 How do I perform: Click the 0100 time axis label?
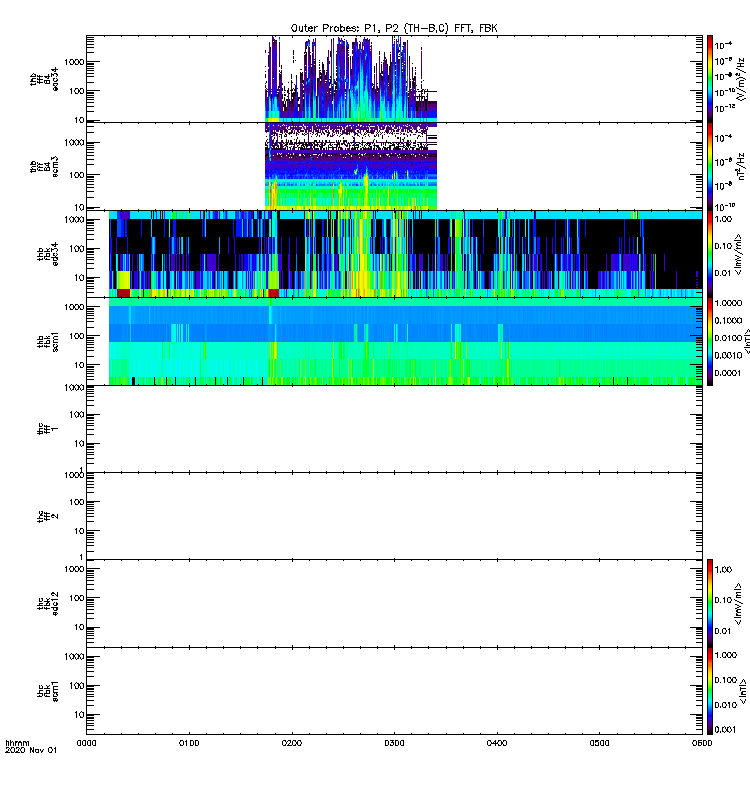[x=189, y=743]
